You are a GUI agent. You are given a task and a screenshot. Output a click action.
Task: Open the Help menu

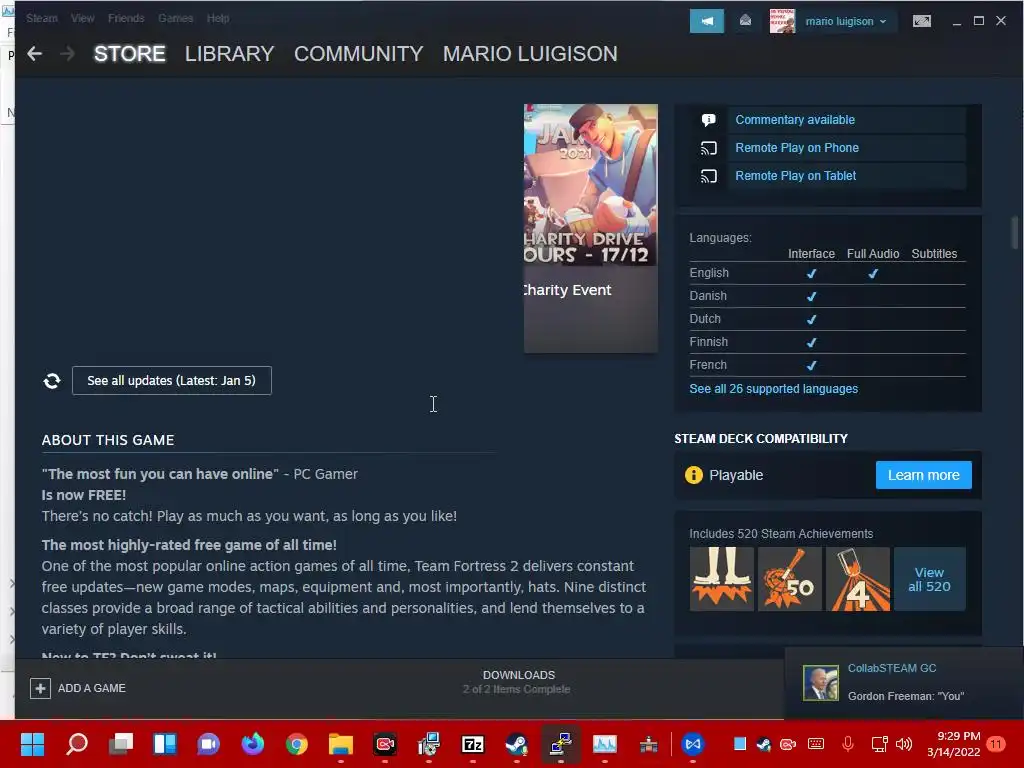[218, 18]
